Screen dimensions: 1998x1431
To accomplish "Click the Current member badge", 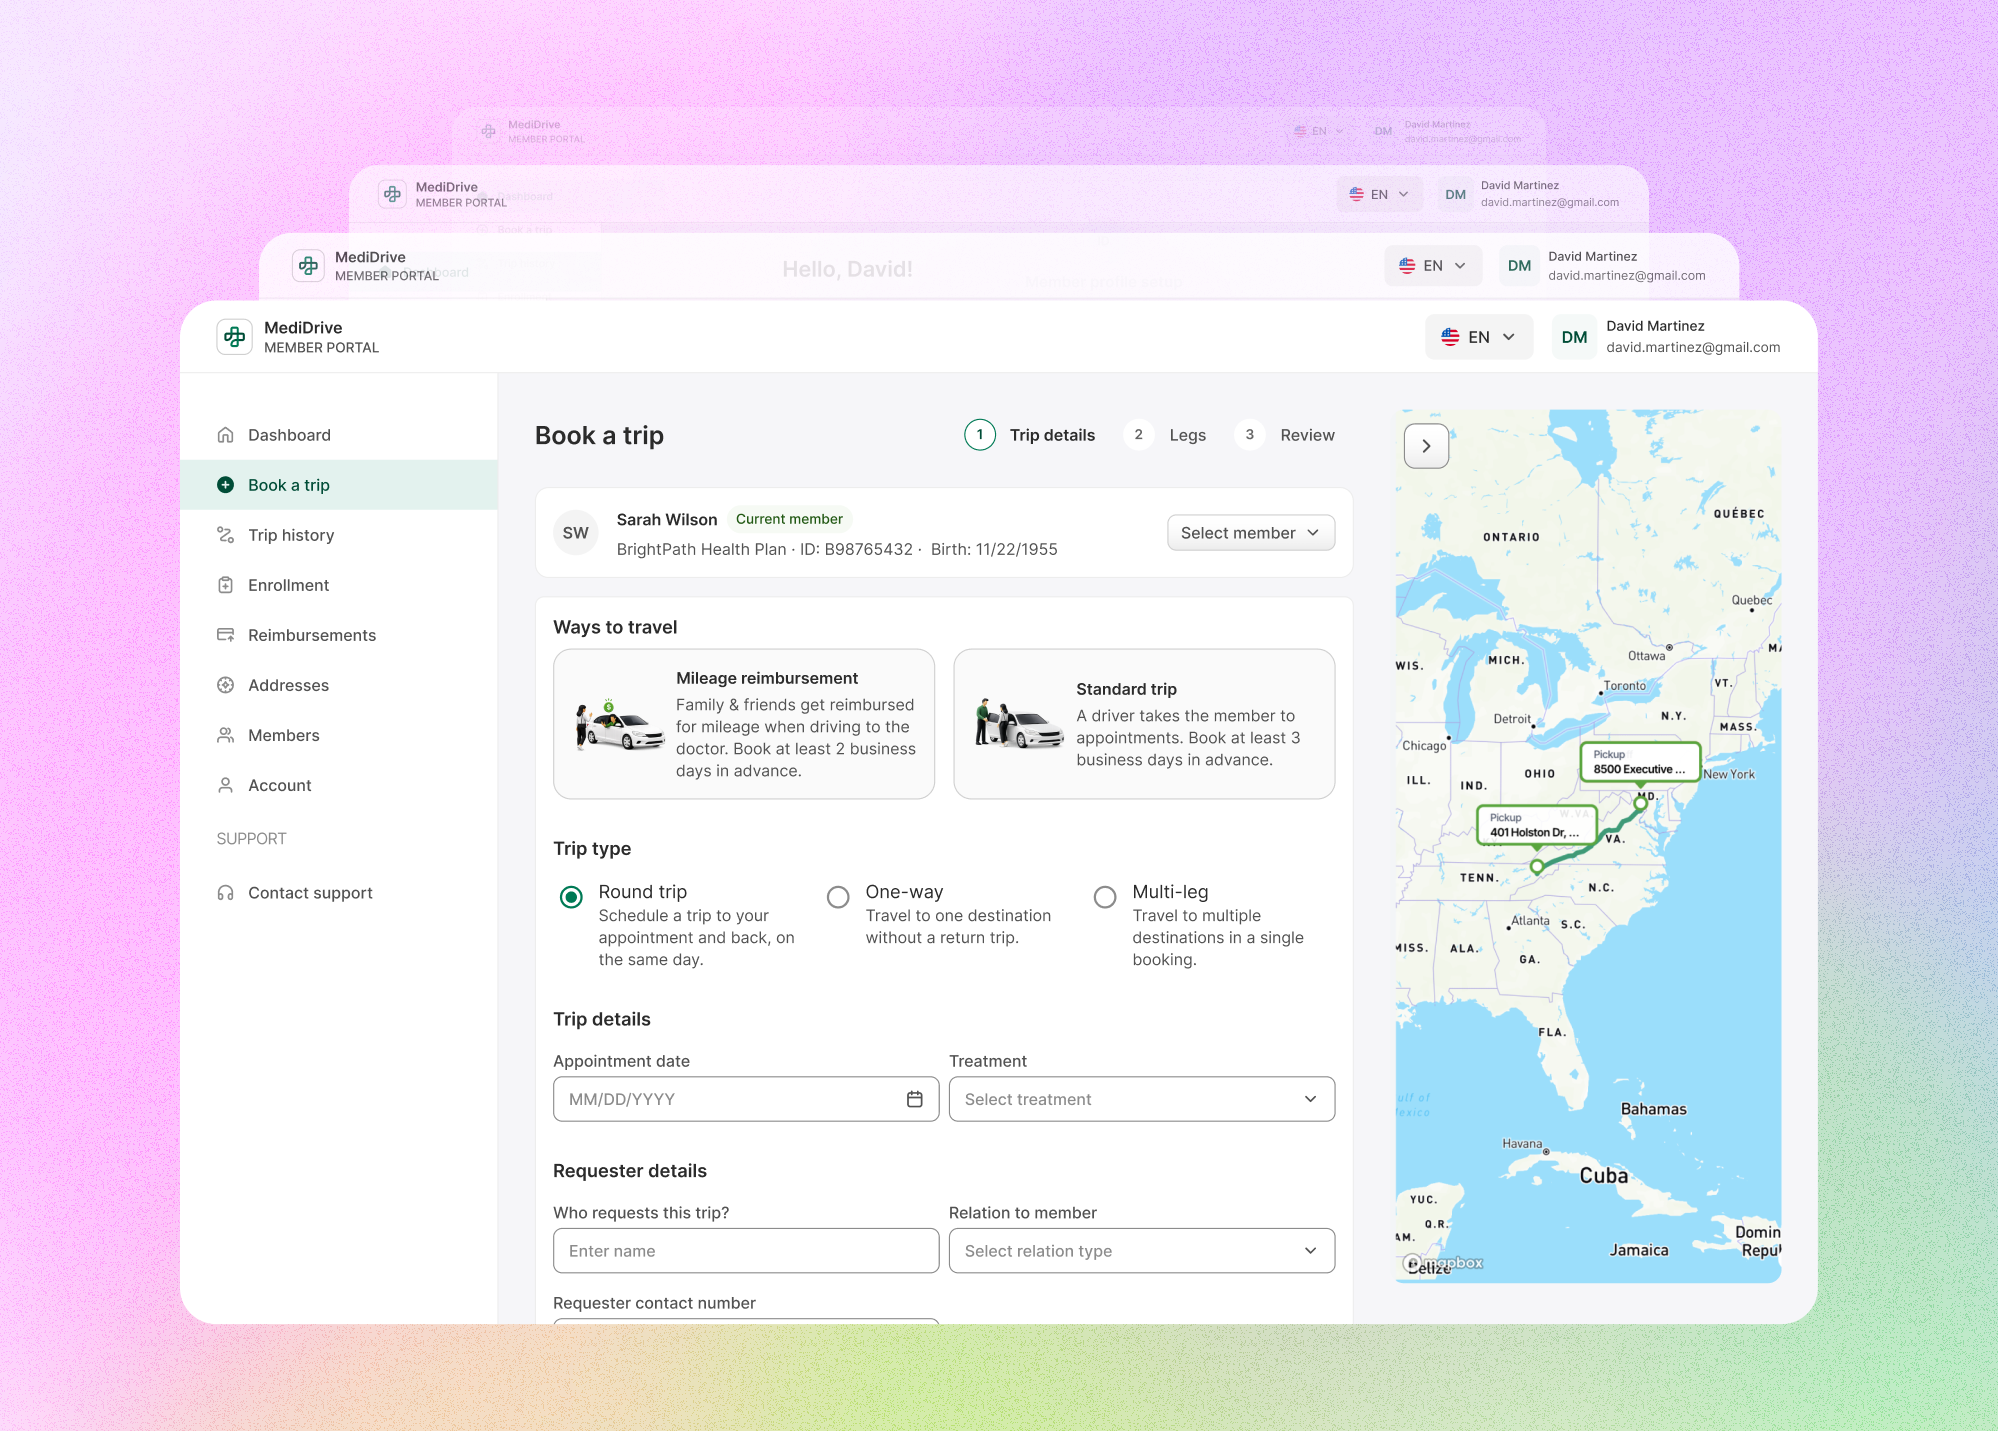I will tap(789, 519).
